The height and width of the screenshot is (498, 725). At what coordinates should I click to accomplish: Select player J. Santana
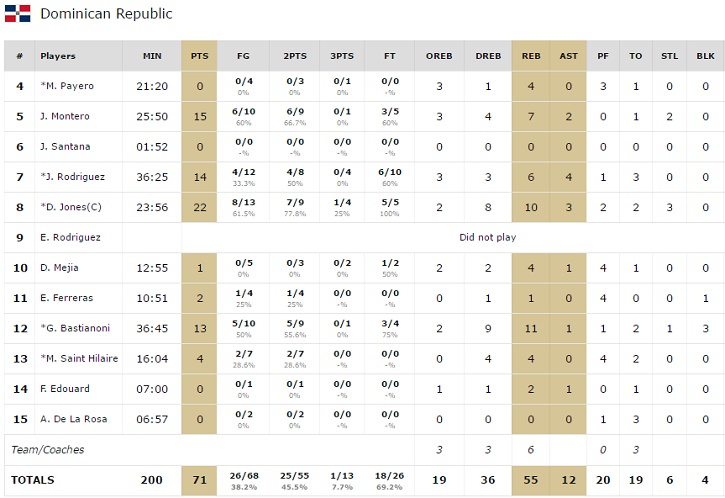tap(65, 147)
